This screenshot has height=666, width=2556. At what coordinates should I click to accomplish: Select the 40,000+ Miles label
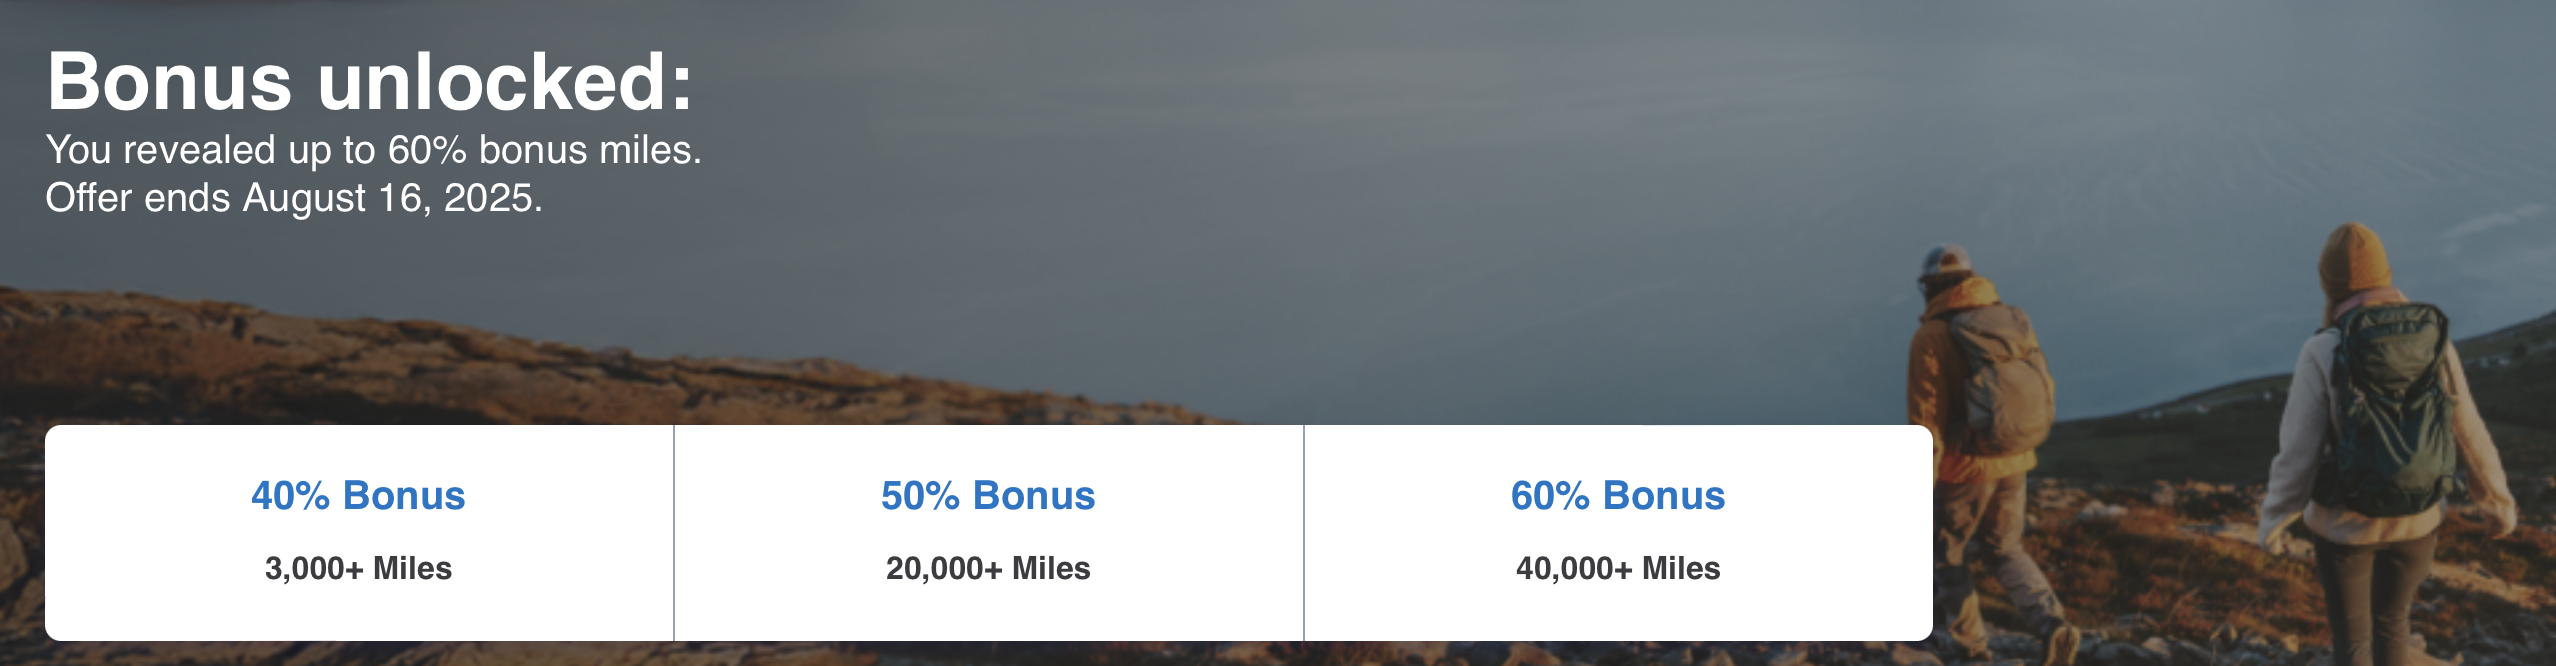point(1618,568)
